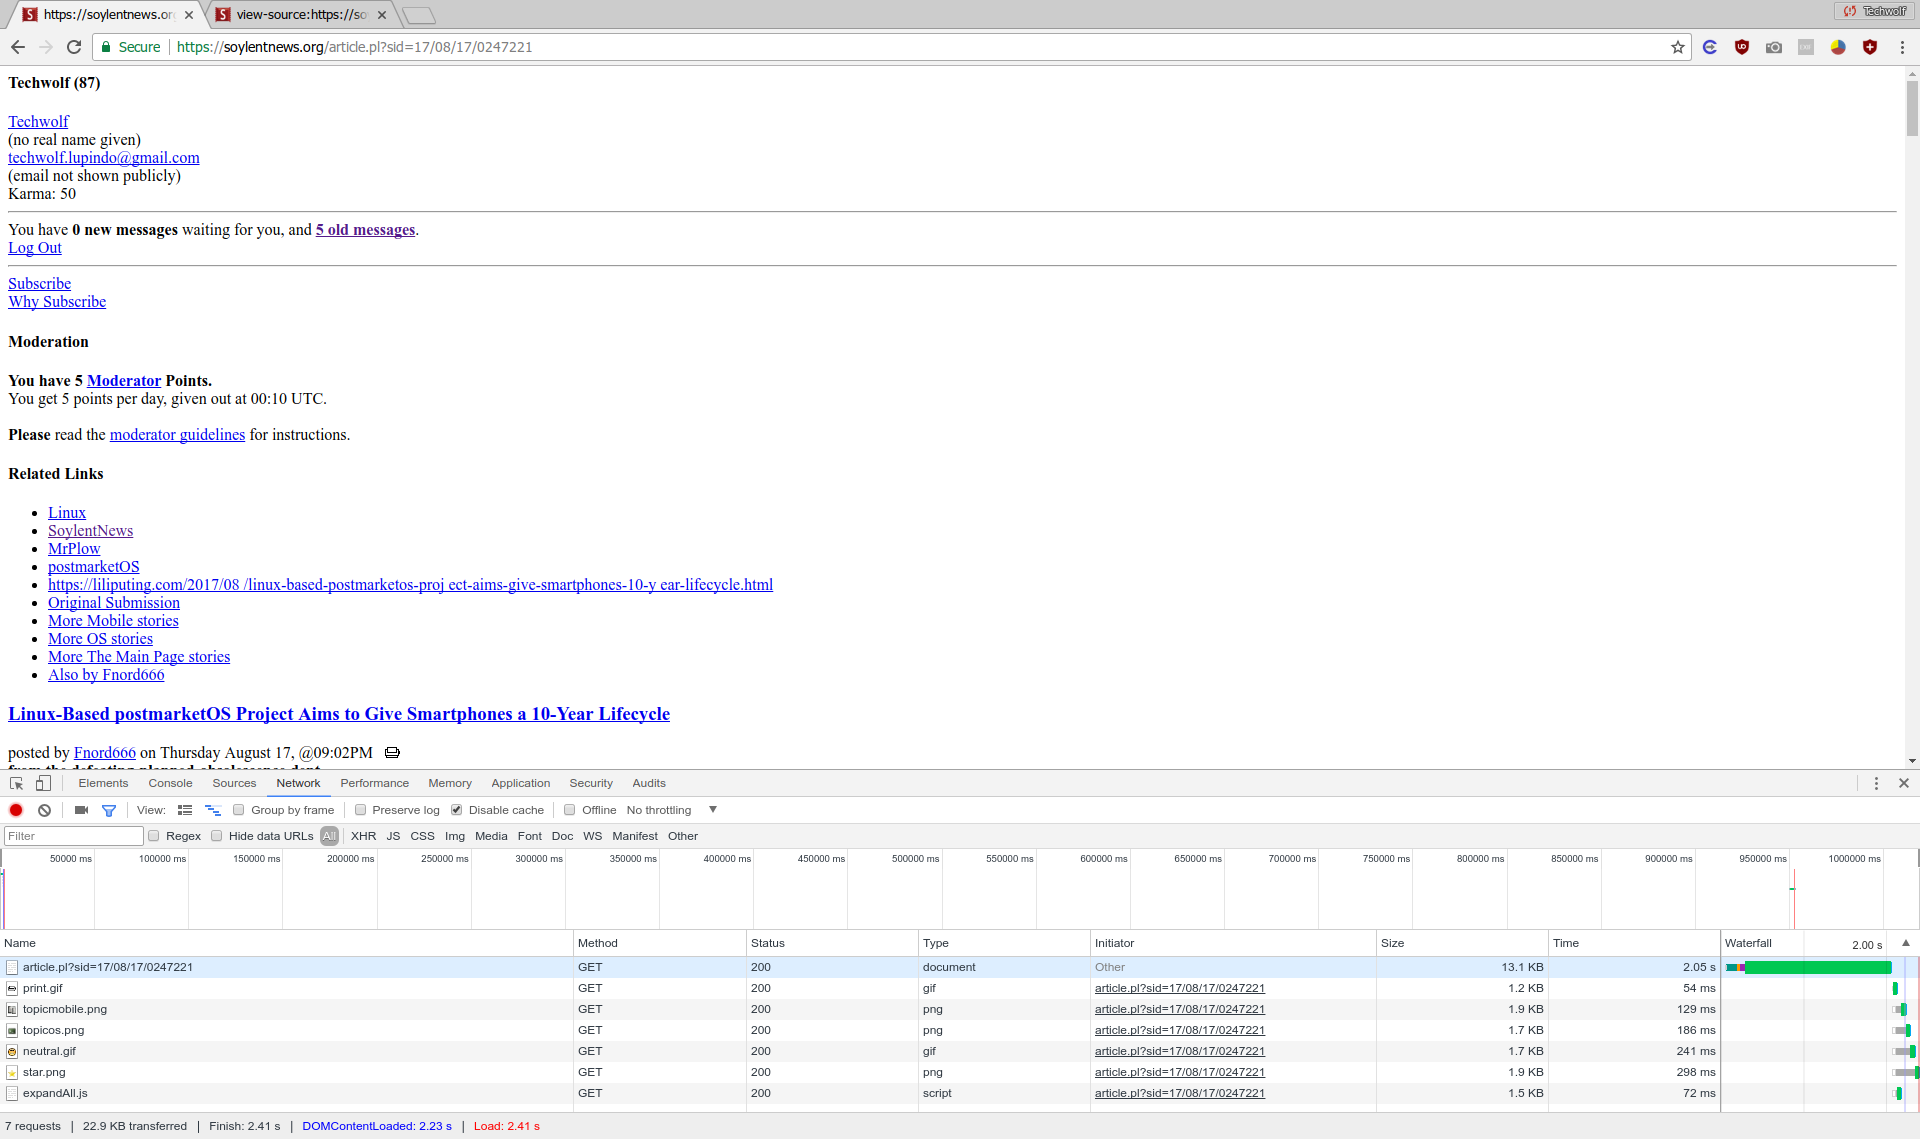
Task: Open the Original Submission link
Action: click(114, 603)
